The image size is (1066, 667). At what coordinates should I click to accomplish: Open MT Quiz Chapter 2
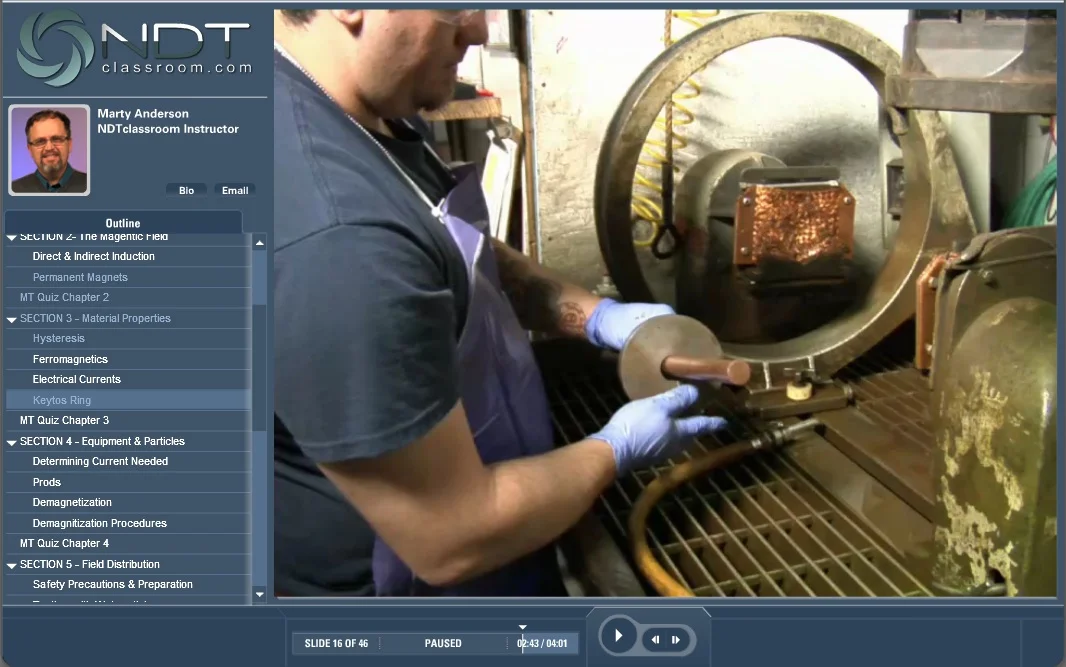click(x=65, y=297)
